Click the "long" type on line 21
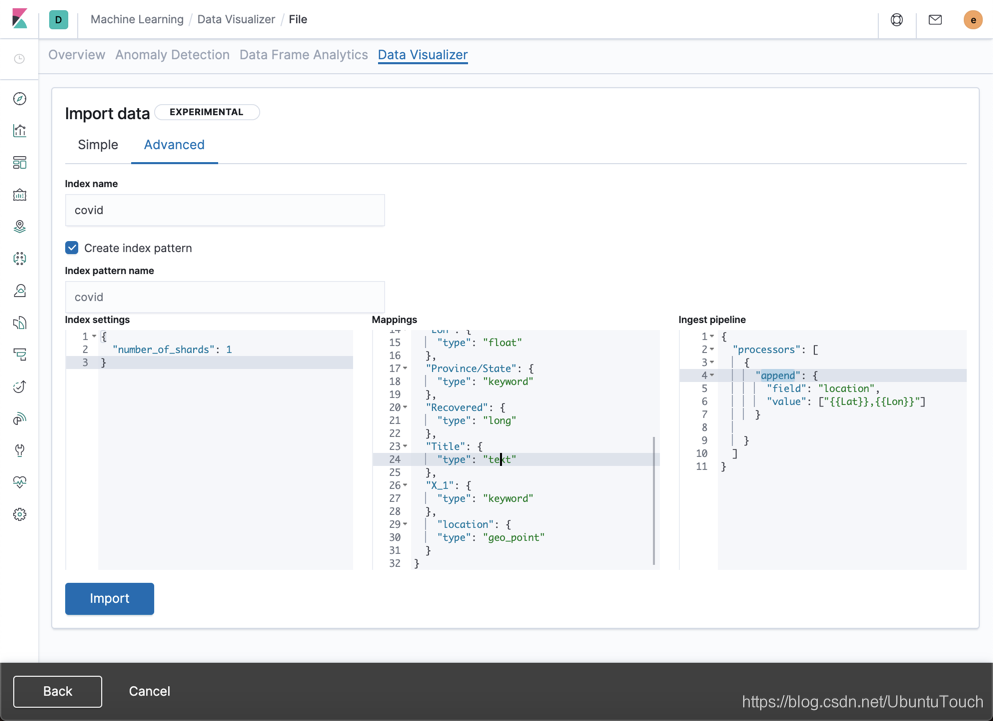This screenshot has width=993, height=721. click(x=500, y=421)
